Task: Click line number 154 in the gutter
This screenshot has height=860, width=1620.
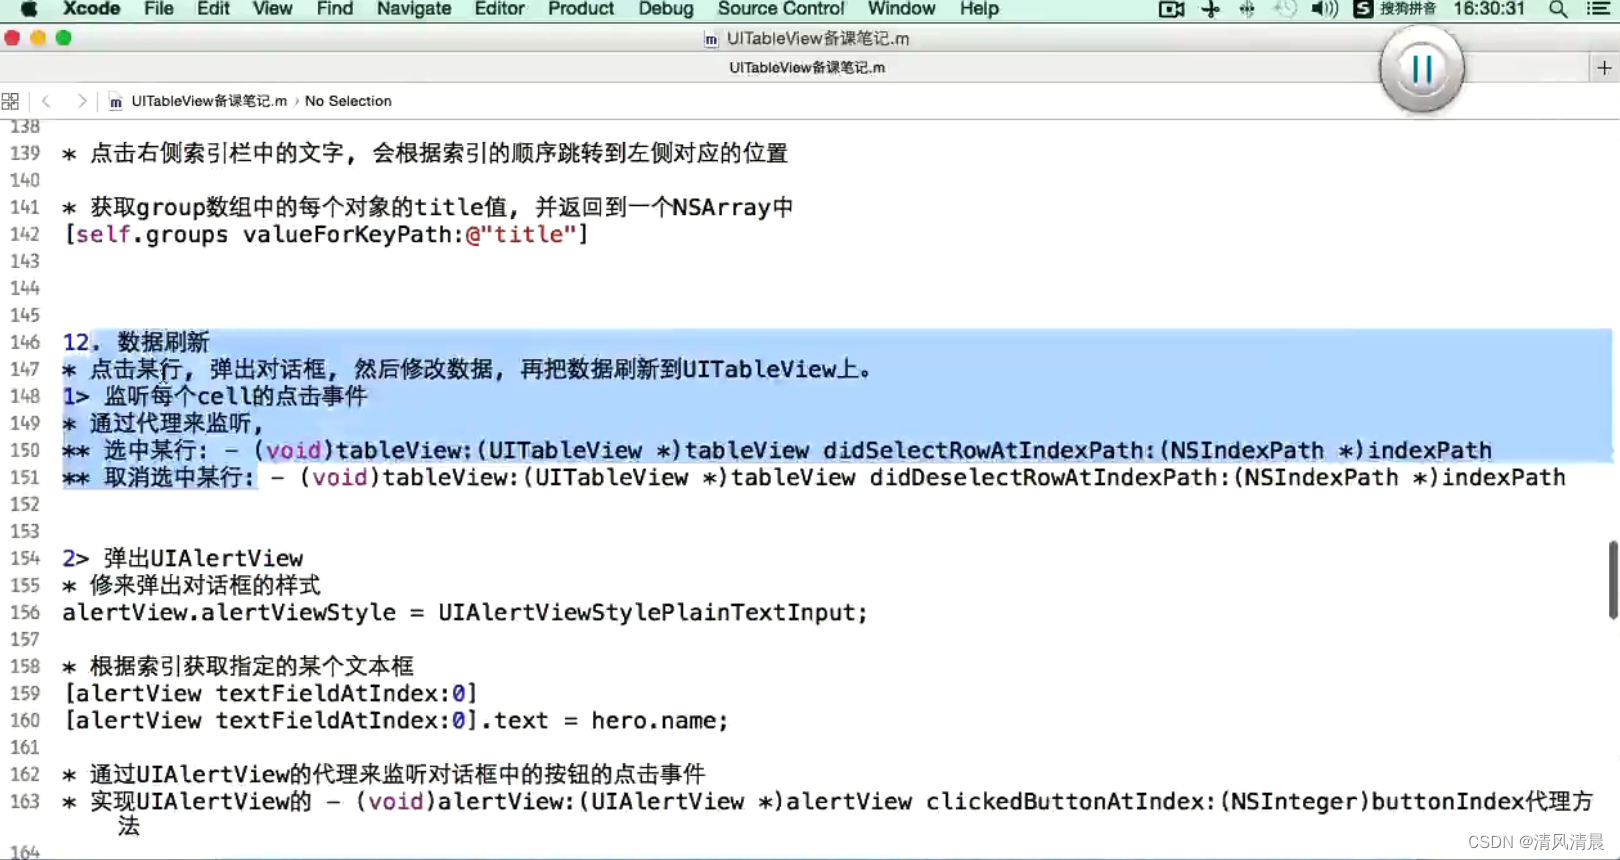Action: [x=25, y=558]
